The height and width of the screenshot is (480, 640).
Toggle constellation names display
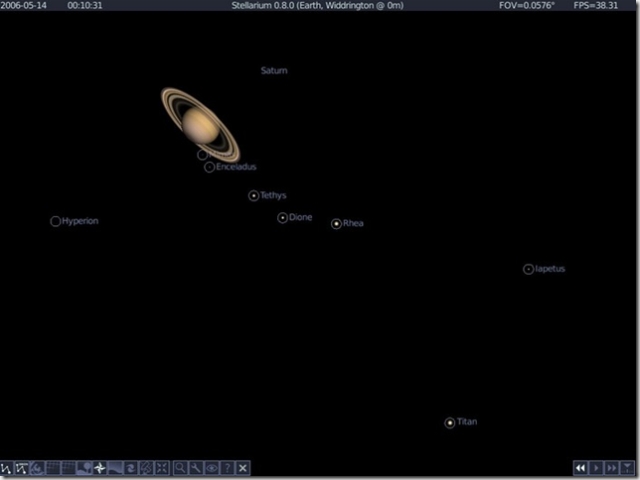point(21,468)
